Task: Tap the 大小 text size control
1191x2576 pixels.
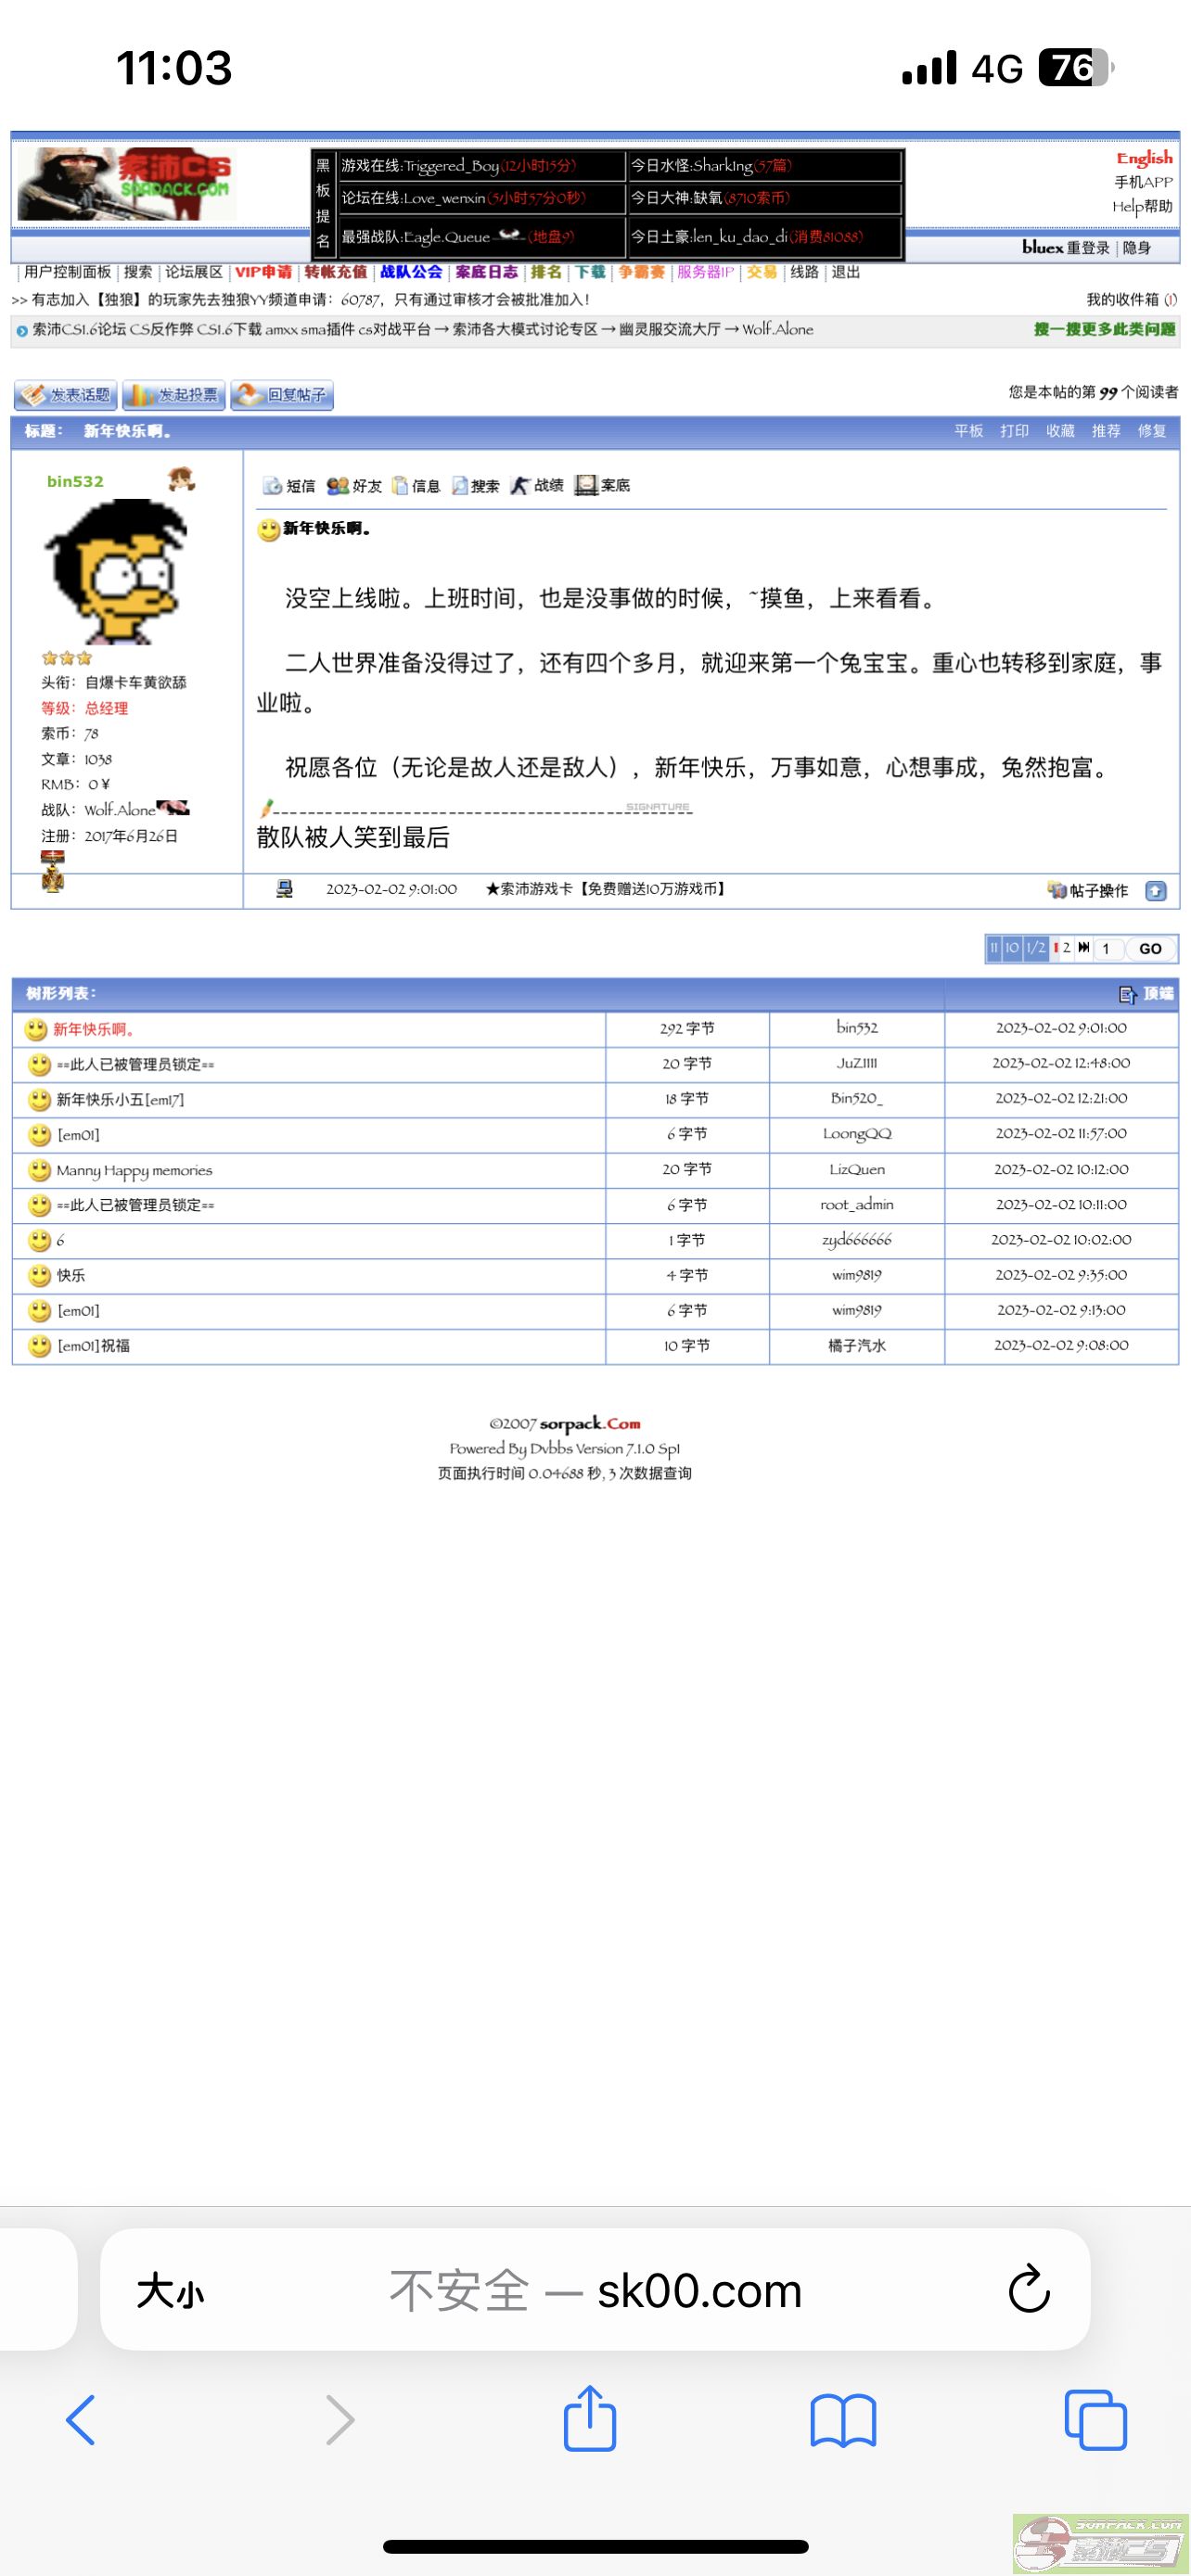Action: tap(171, 2290)
